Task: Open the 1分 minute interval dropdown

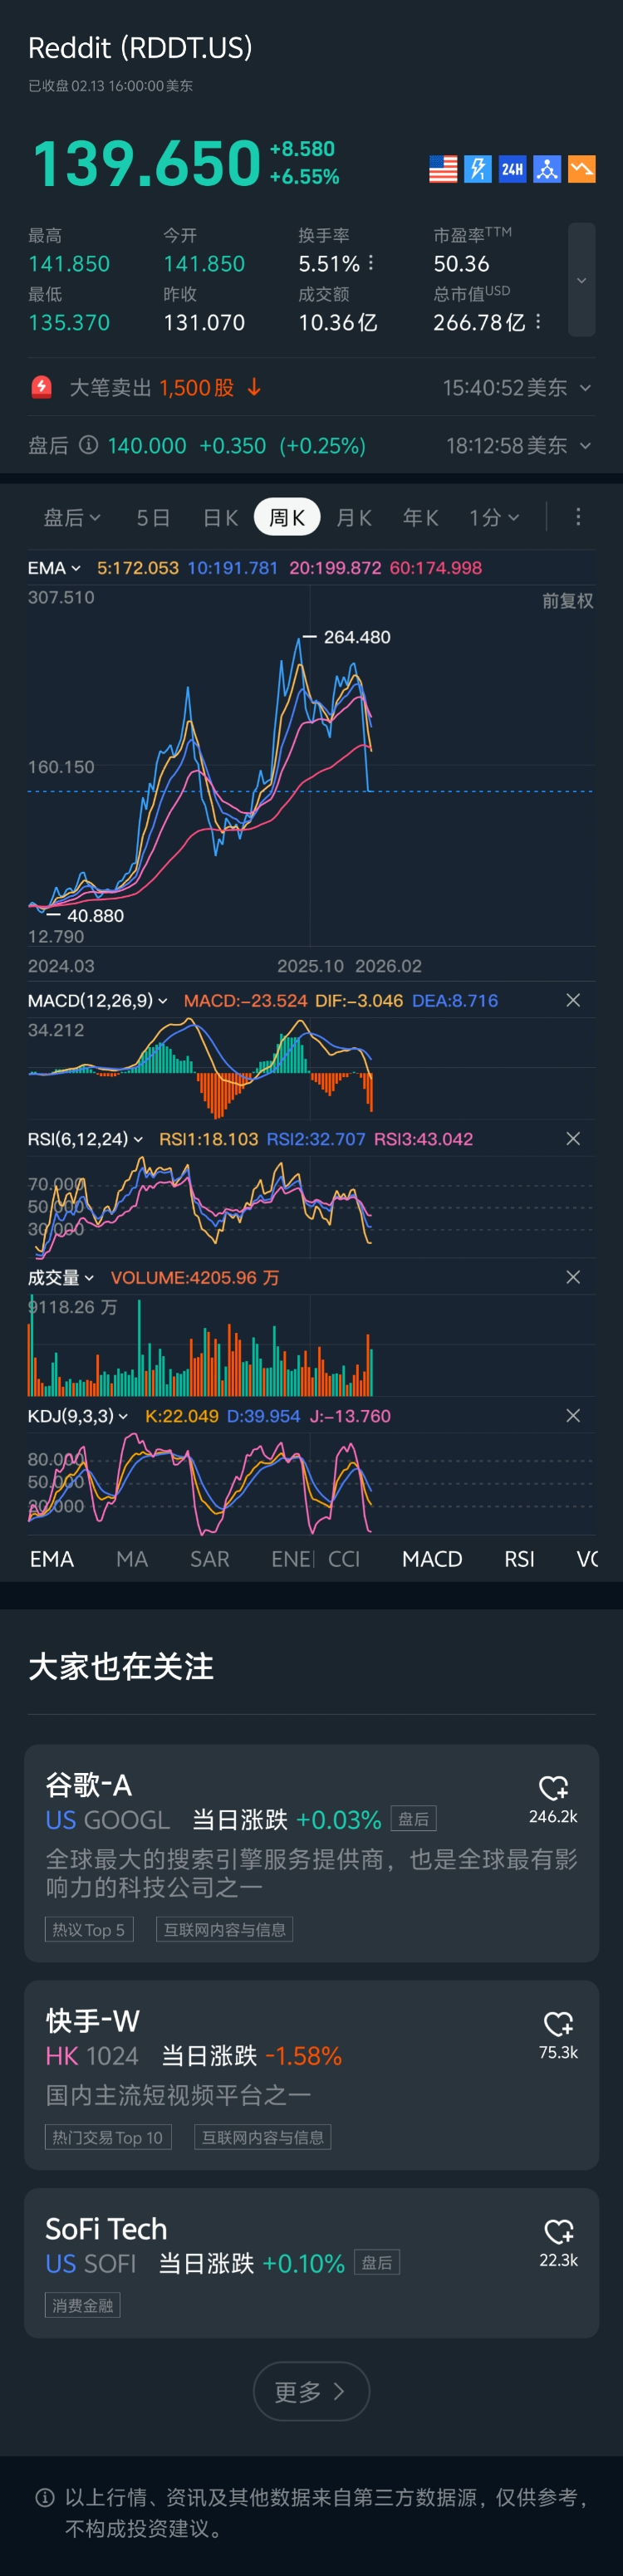Action: 494,517
